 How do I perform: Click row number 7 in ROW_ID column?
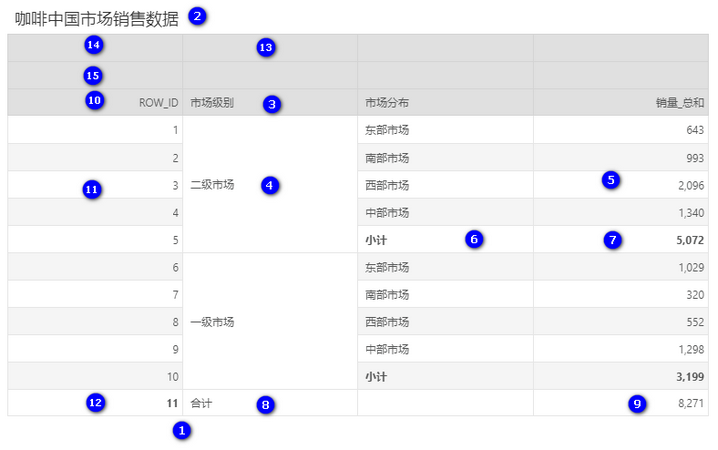175,294
